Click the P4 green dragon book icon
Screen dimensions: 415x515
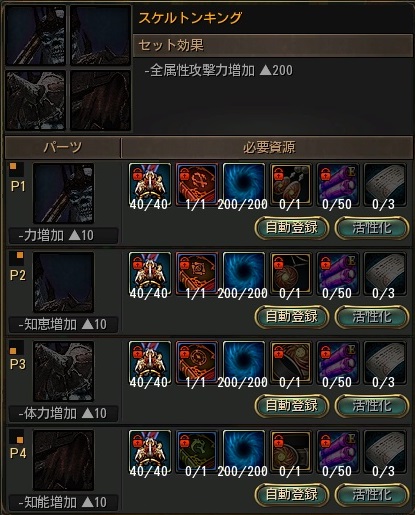coord(197,452)
